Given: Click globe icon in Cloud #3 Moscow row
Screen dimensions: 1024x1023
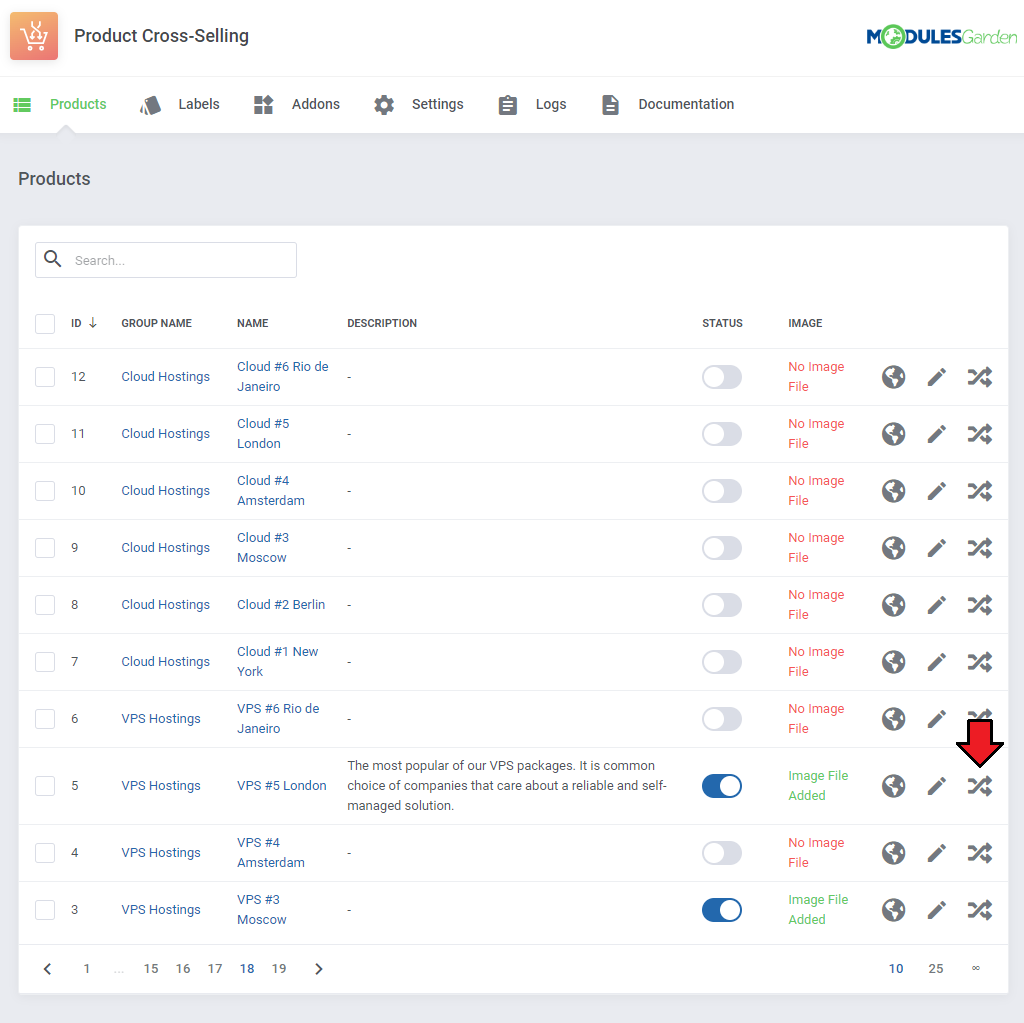Looking at the screenshot, I should pyautogui.click(x=893, y=547).
